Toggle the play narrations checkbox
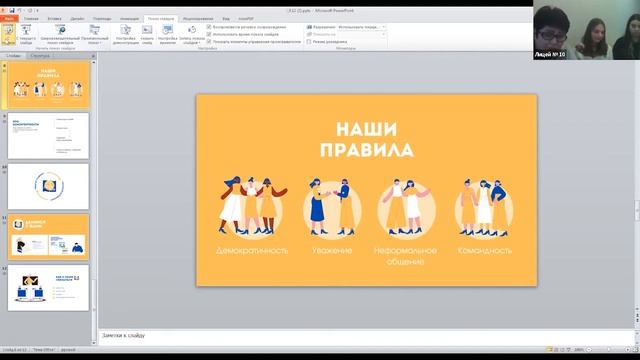This screenshot has width=640, height=360. pos(209,27)
